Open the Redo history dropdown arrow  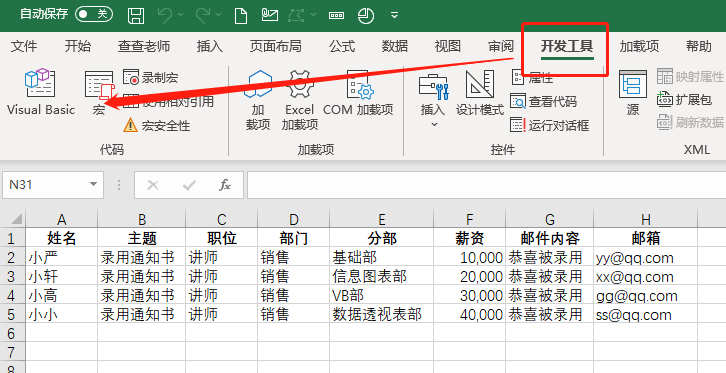pyautogui.click(x=219, y=15)
